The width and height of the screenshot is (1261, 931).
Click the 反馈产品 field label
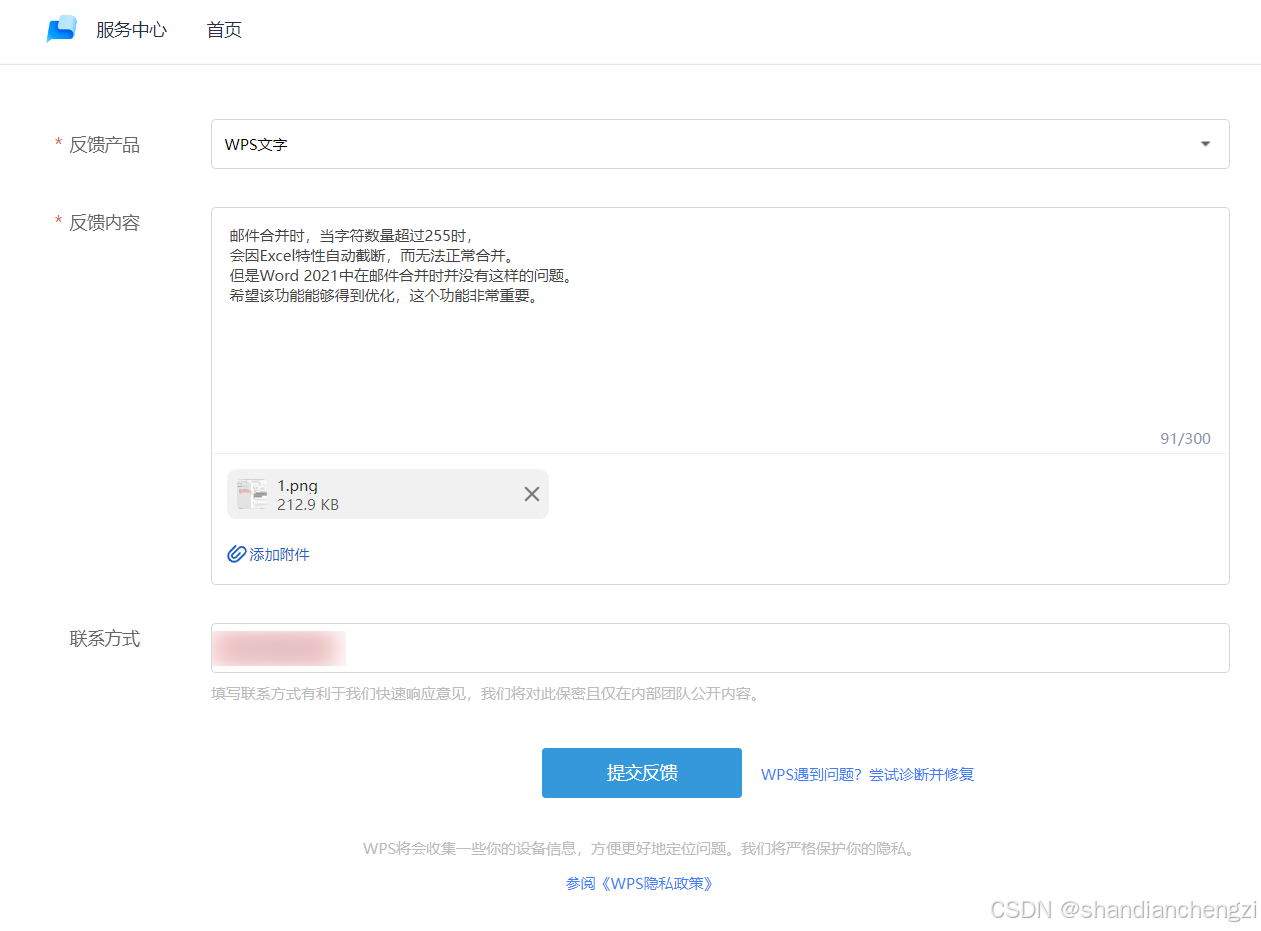tap(104, 145)
